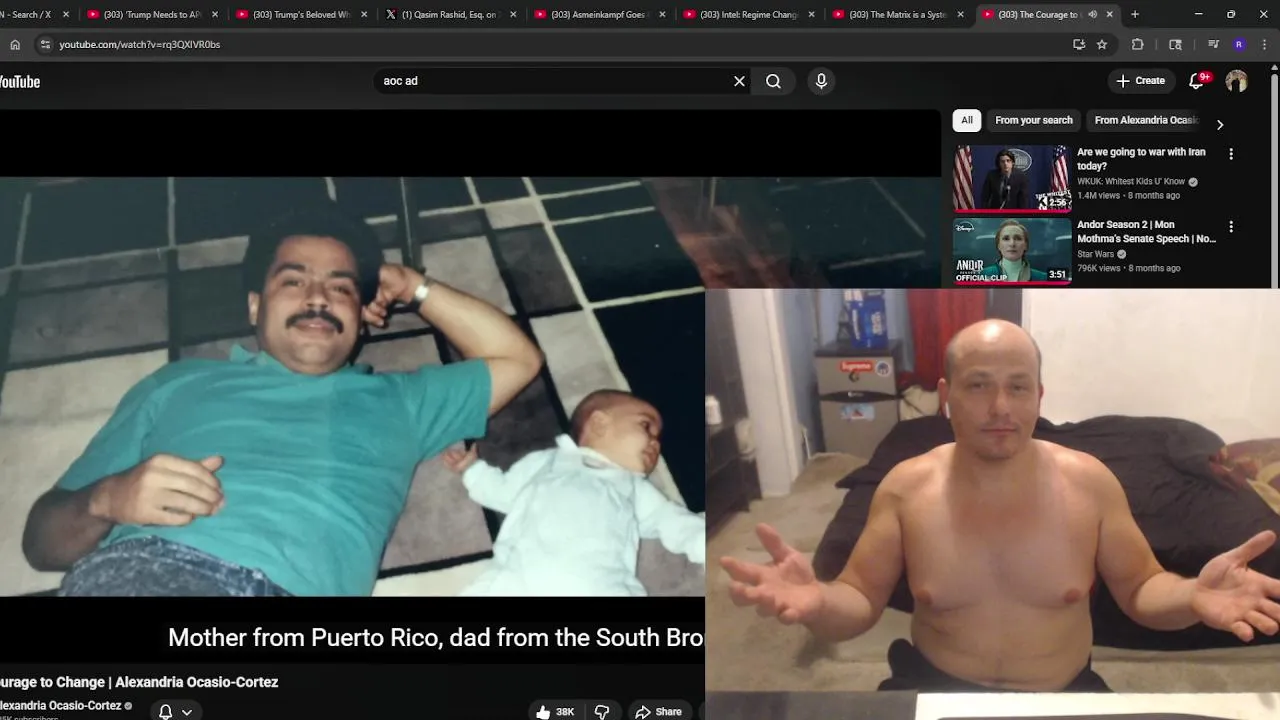Close the Qasim Rashid X tab
Image resolution: width=1280 pixels, height=720 pixels.
tap(513, 15)
